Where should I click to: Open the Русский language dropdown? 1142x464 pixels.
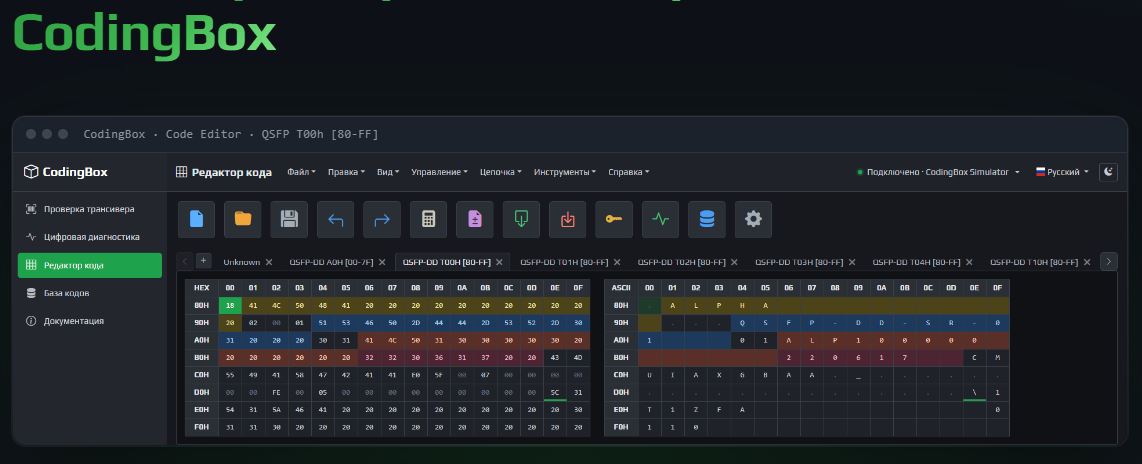pos(1063,172)
